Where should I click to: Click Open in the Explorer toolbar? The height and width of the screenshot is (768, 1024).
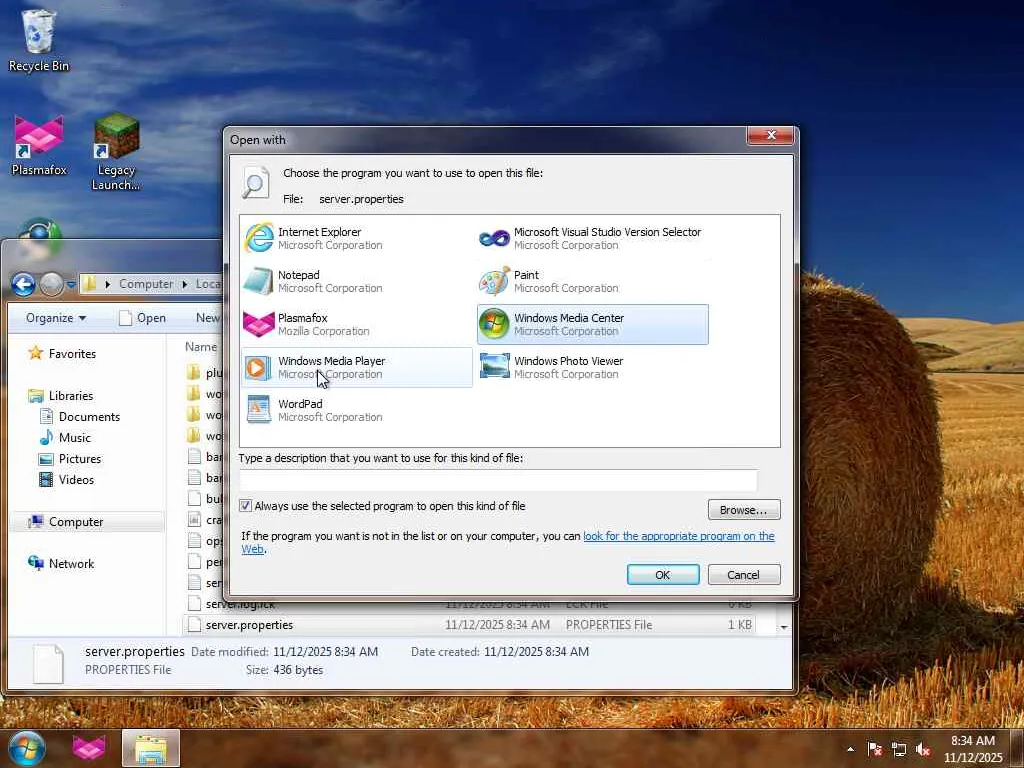point(143,318)
